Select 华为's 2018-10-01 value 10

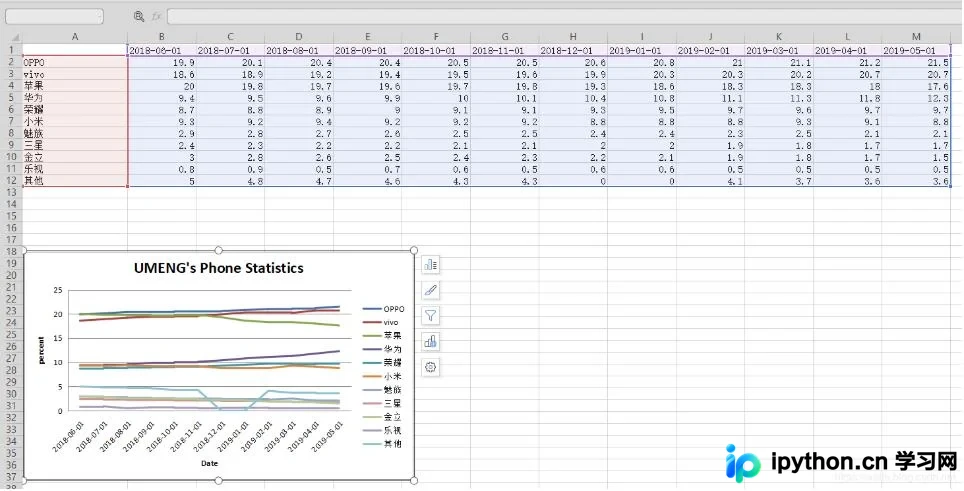(437, 98)
